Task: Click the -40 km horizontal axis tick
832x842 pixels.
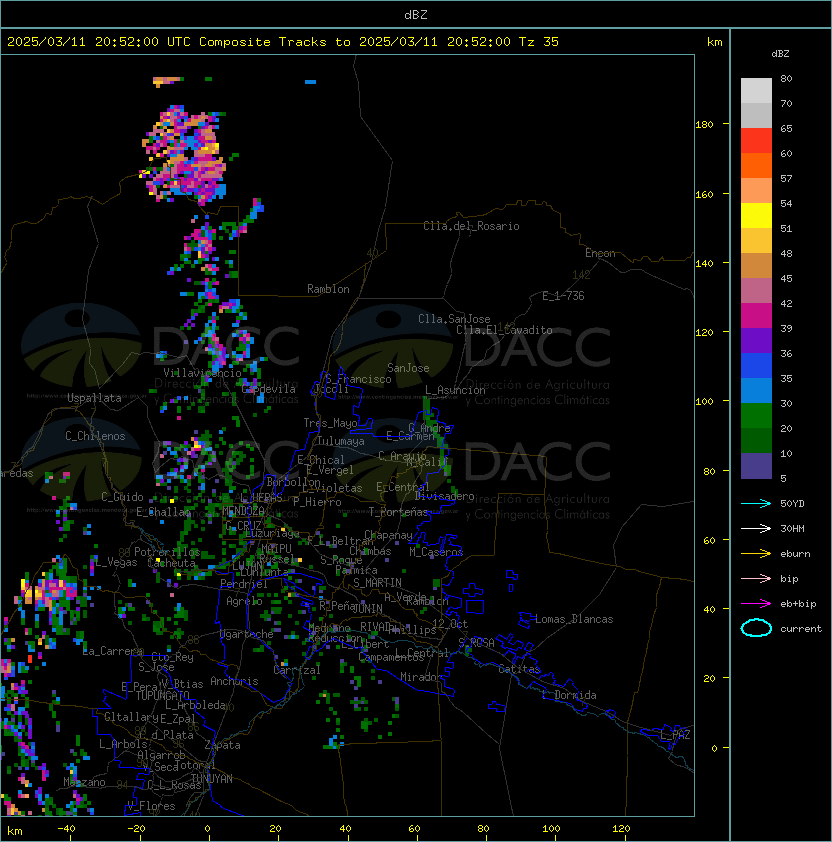Action: (x=66, y=829)
